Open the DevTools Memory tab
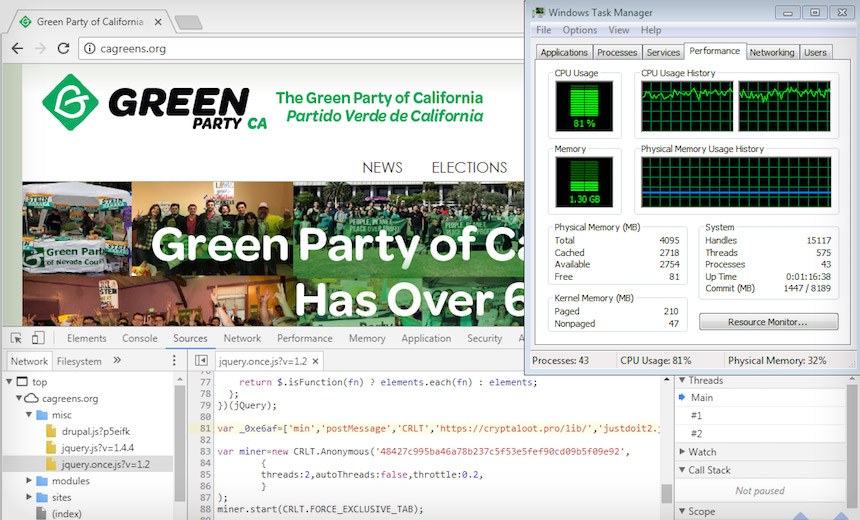 [x=367, y=338]
